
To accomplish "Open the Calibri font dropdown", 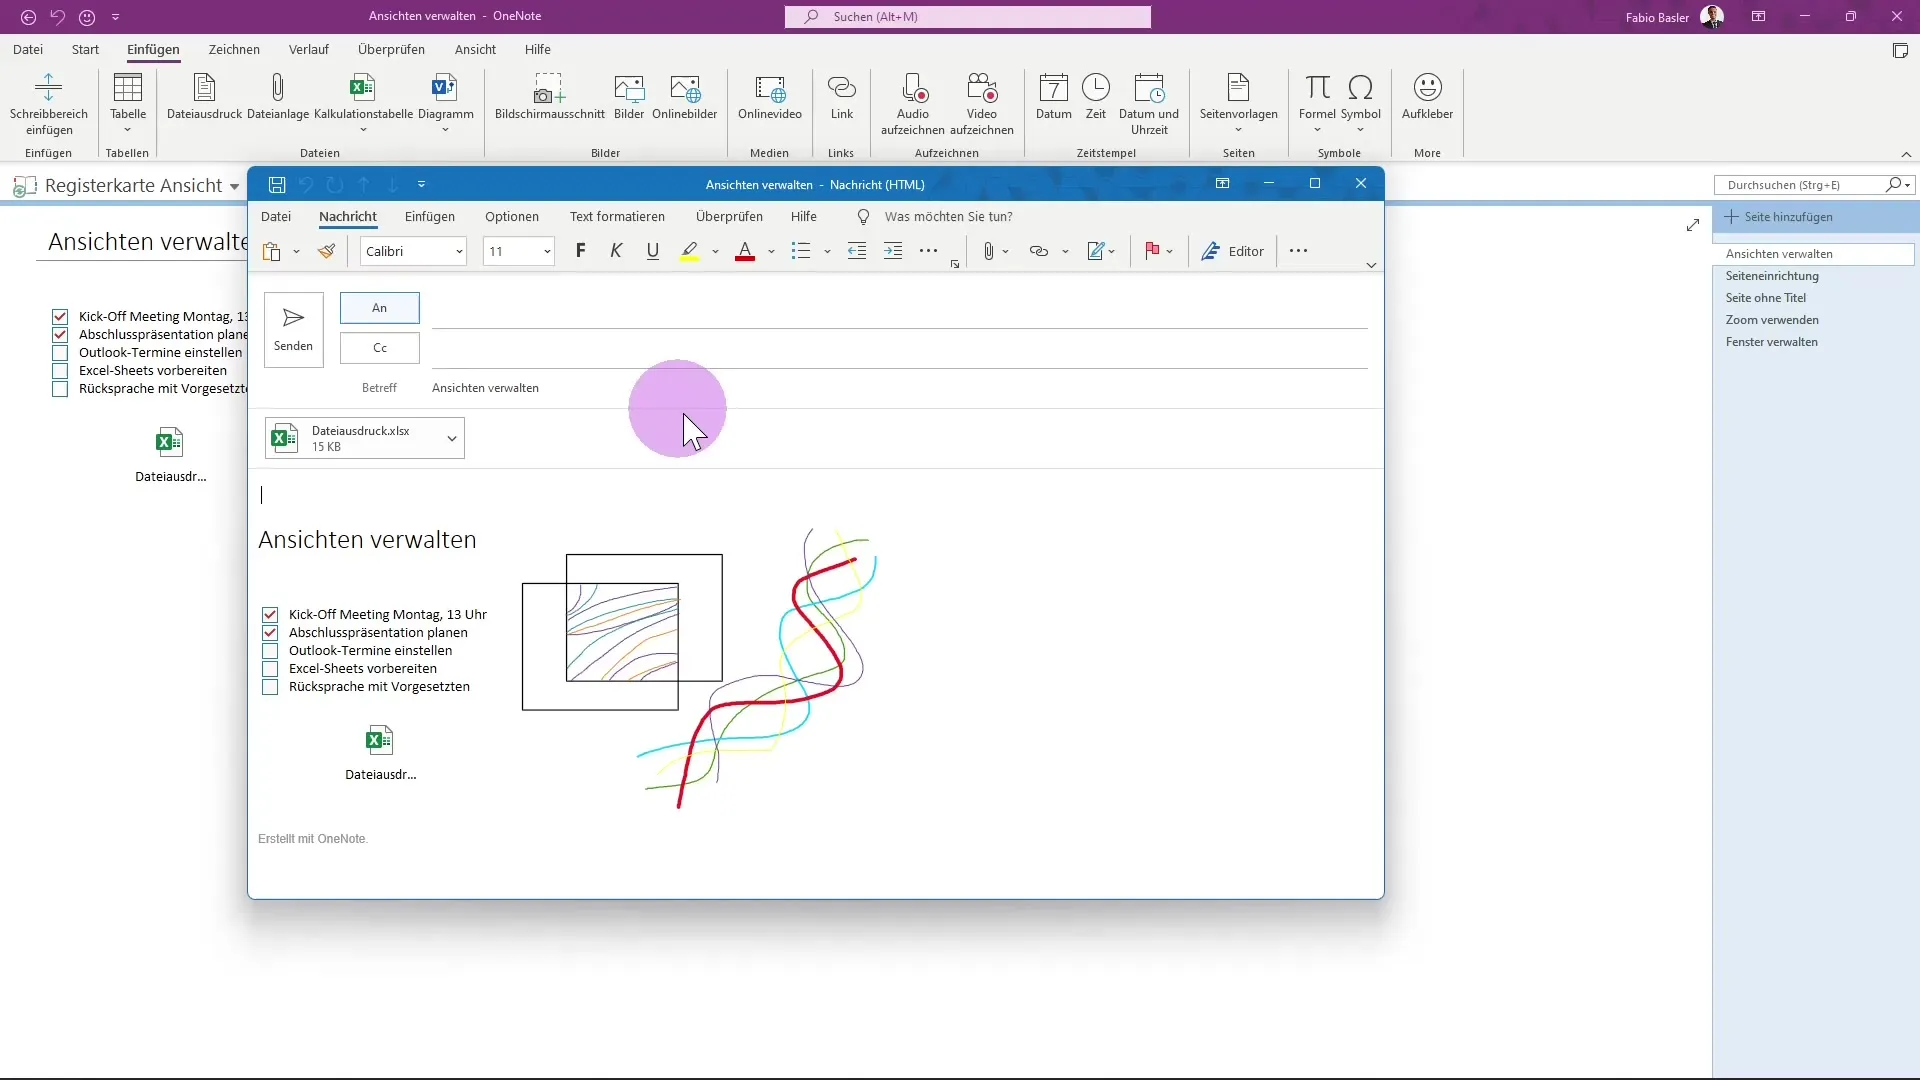I will pos(459,252).
